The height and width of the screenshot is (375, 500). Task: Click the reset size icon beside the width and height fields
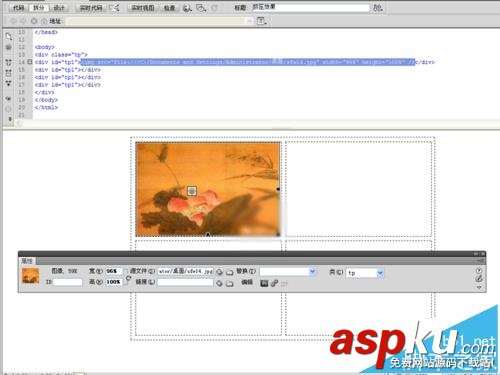click(128, 278)
